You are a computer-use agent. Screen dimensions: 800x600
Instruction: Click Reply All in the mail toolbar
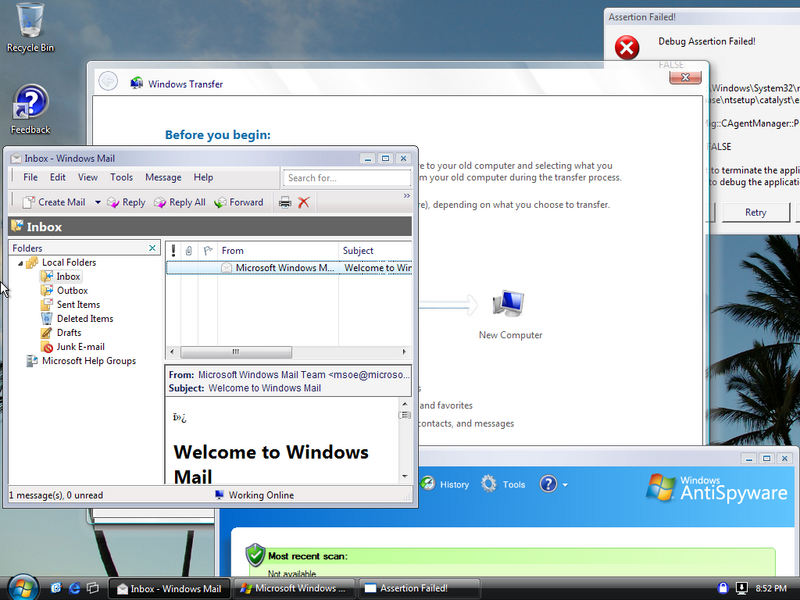(x=180, y=203)
